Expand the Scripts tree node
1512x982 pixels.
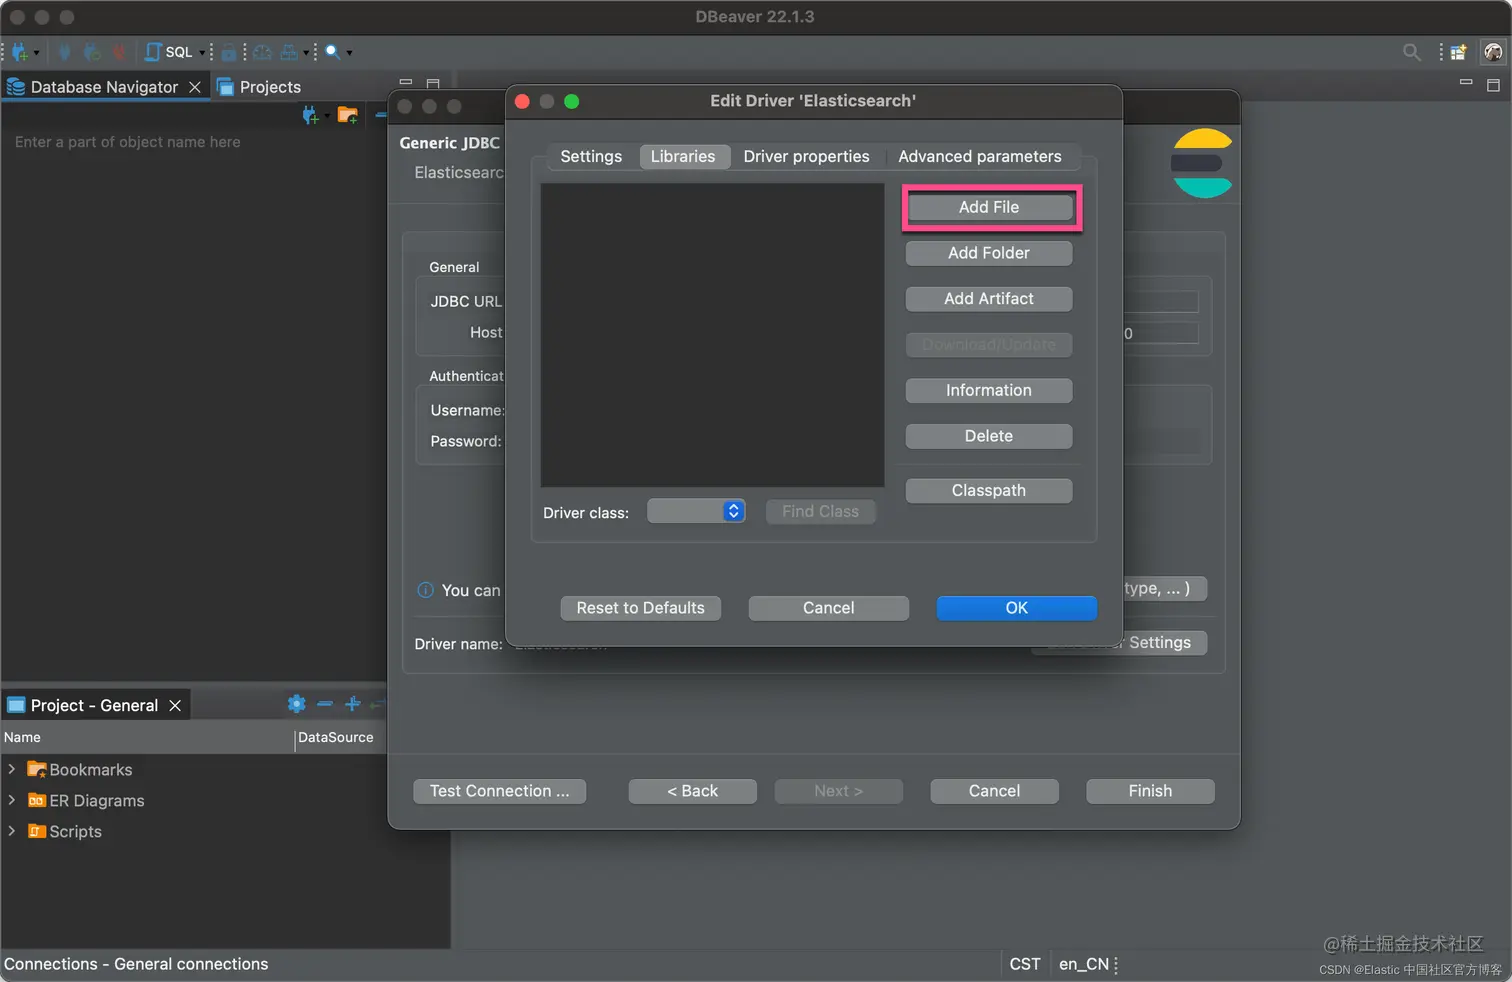point(12,831)
